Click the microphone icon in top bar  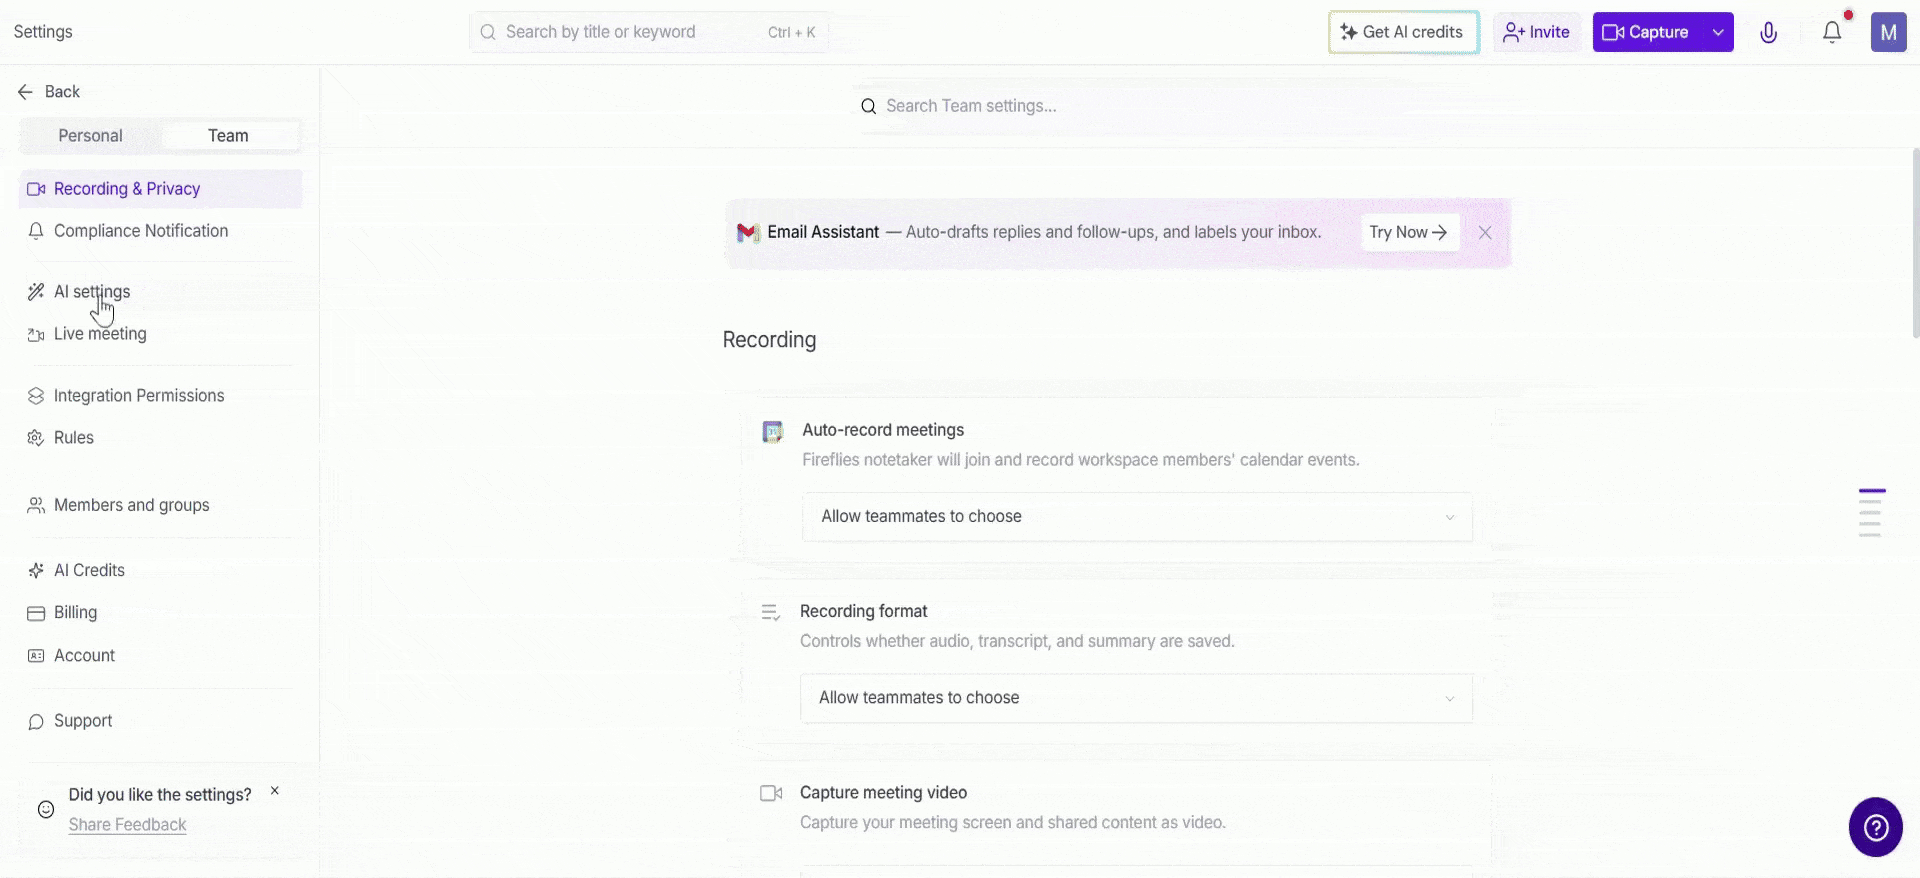[1768, 32]
